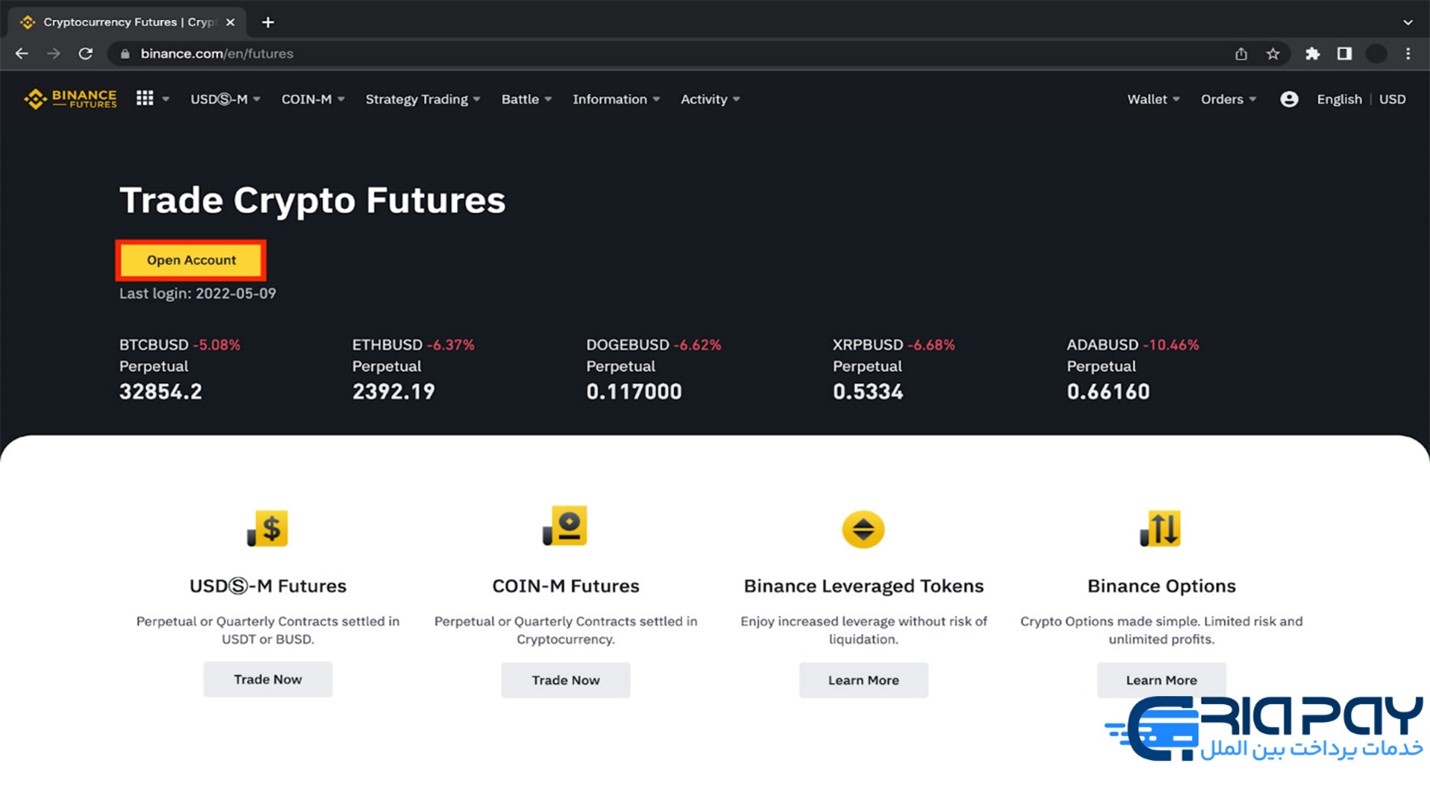Click the ADABUSD perpetual ticker
The height and width of the screenshot is (804, 1430).
[1133, 368]
